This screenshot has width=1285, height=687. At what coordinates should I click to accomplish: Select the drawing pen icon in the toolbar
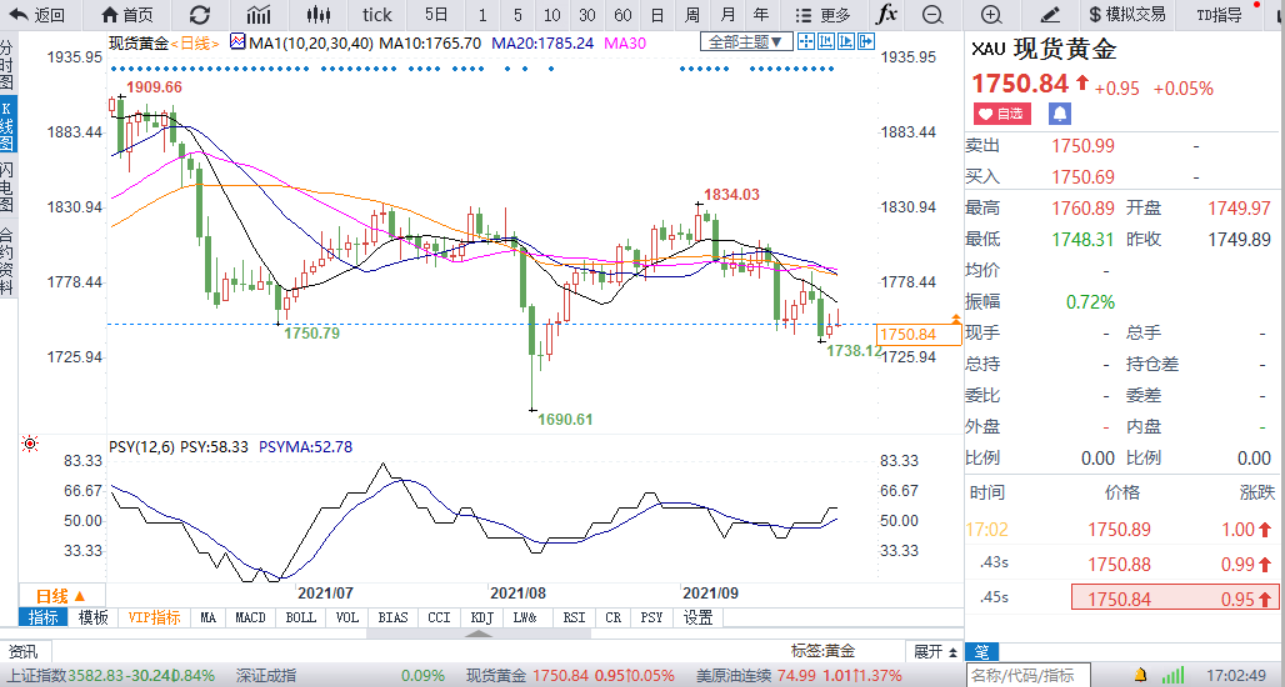click(1050, 15)
